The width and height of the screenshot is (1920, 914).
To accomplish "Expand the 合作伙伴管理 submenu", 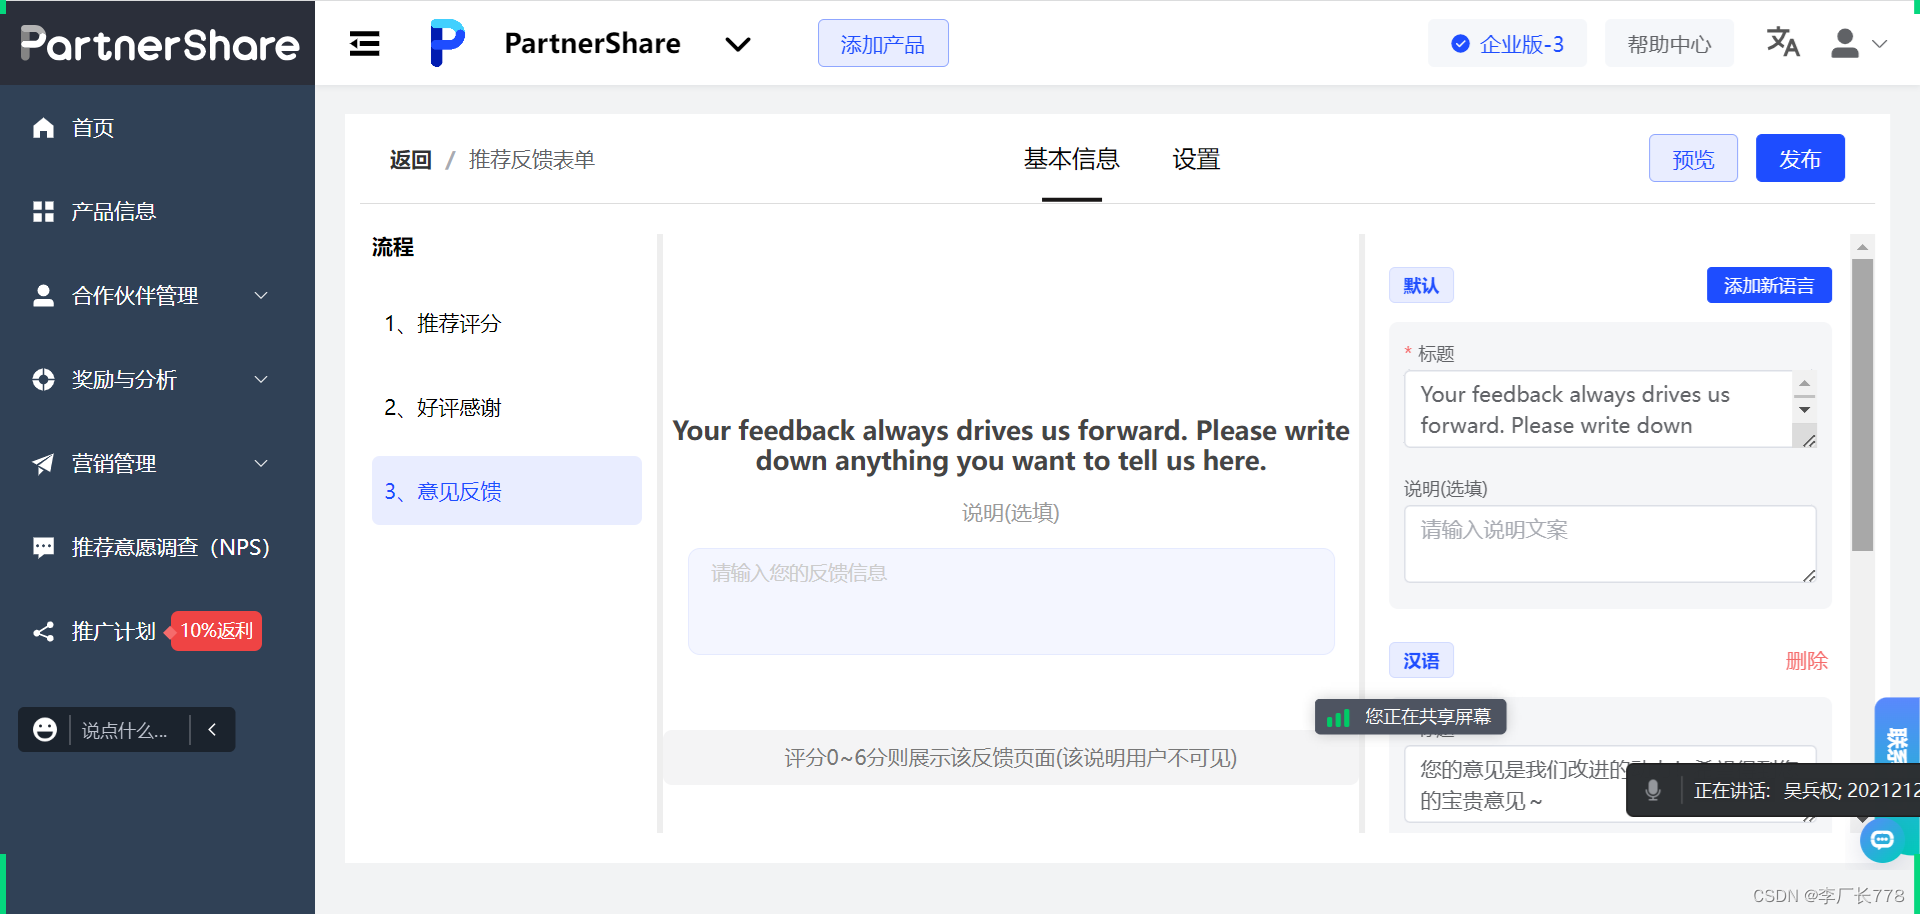I will coord(260,295).
